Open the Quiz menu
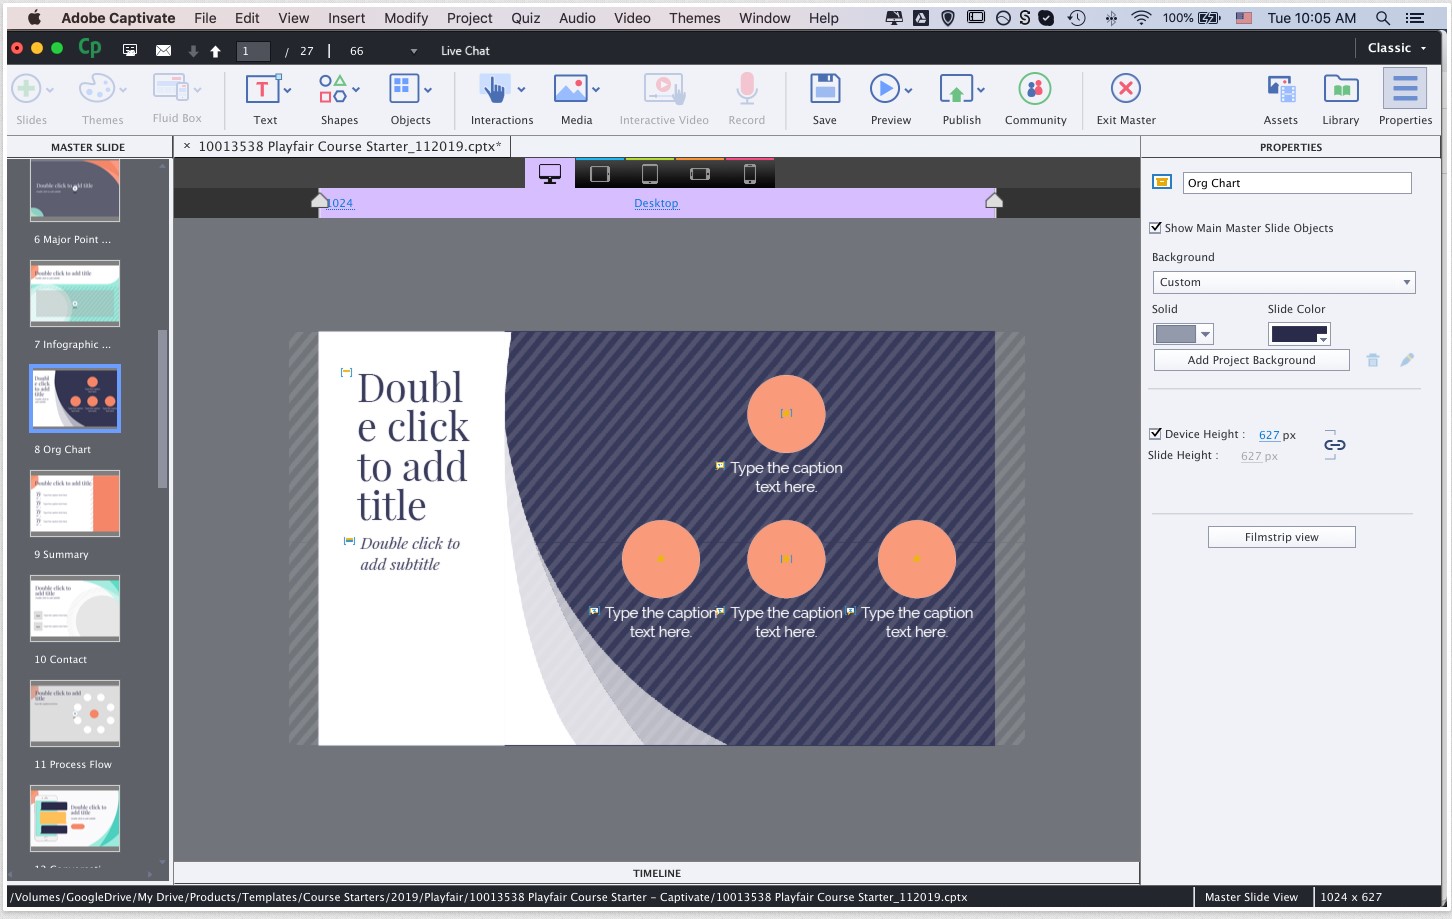The image size is (1452, 919). (525, 18)
